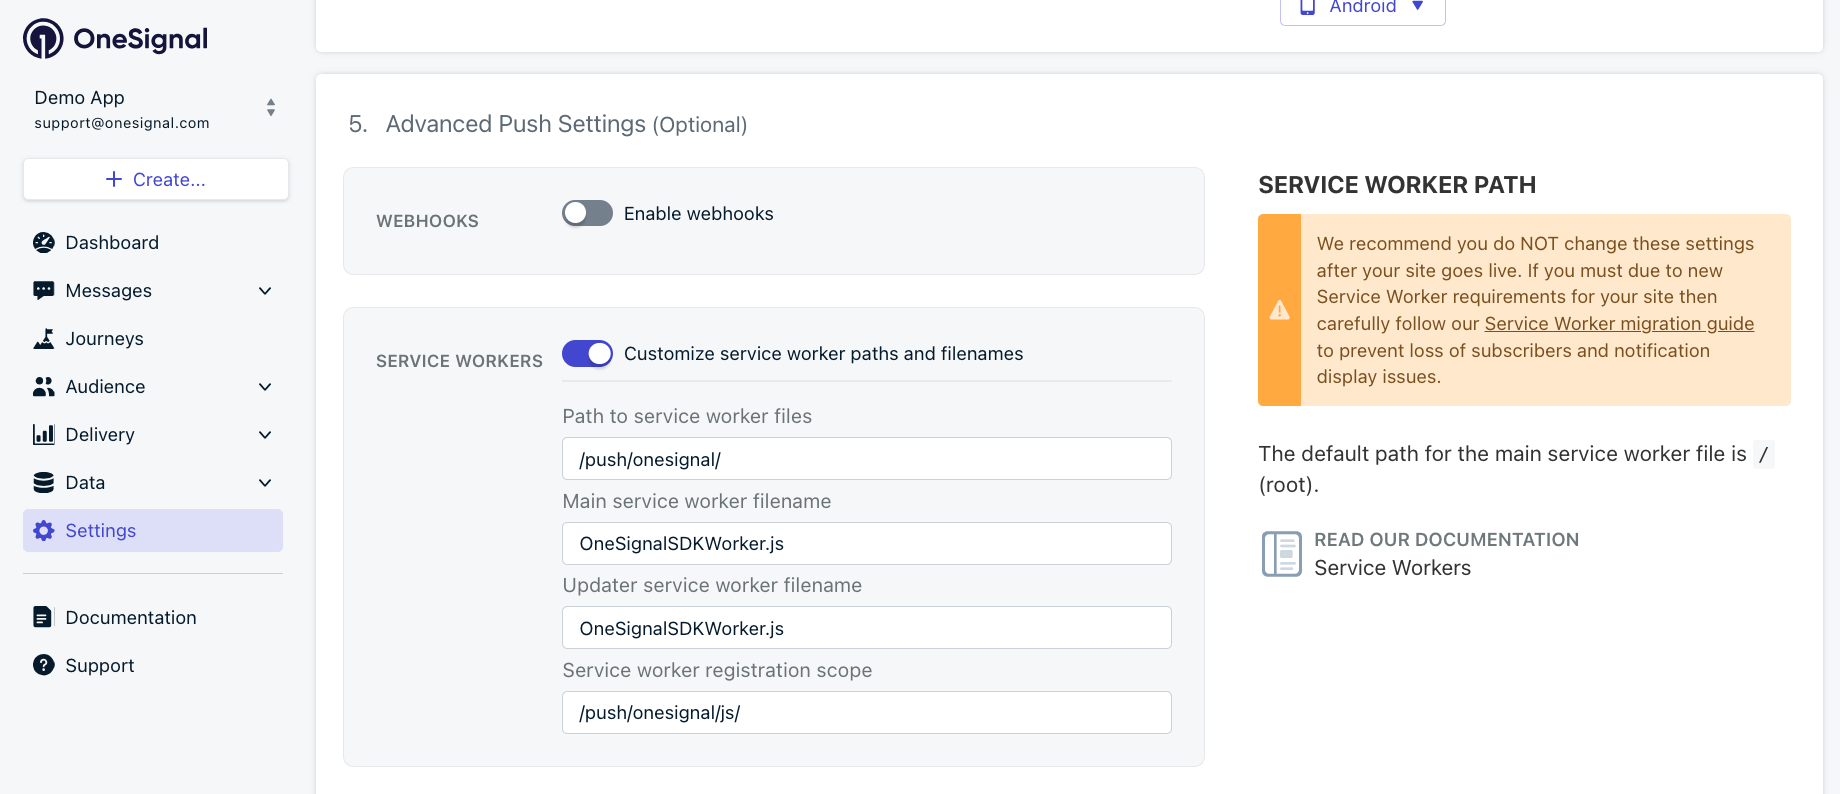
Task: Expand the Messages submenu chevron
Action: (265, 291)
